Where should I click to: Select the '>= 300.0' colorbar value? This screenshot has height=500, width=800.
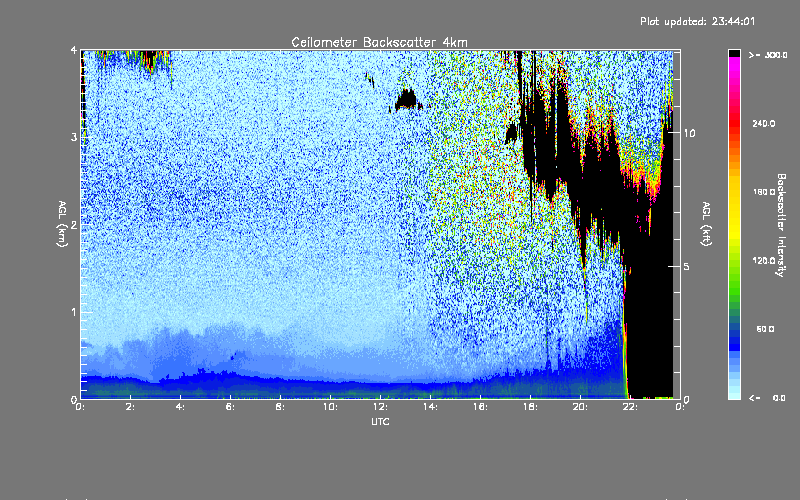pos(768,55)
